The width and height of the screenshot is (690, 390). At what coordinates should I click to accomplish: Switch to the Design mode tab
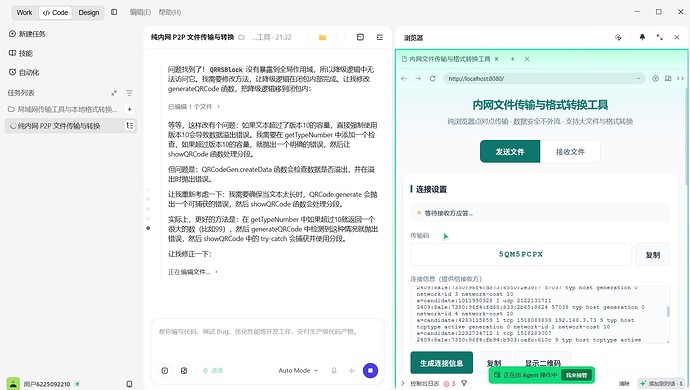click(88, 13)
